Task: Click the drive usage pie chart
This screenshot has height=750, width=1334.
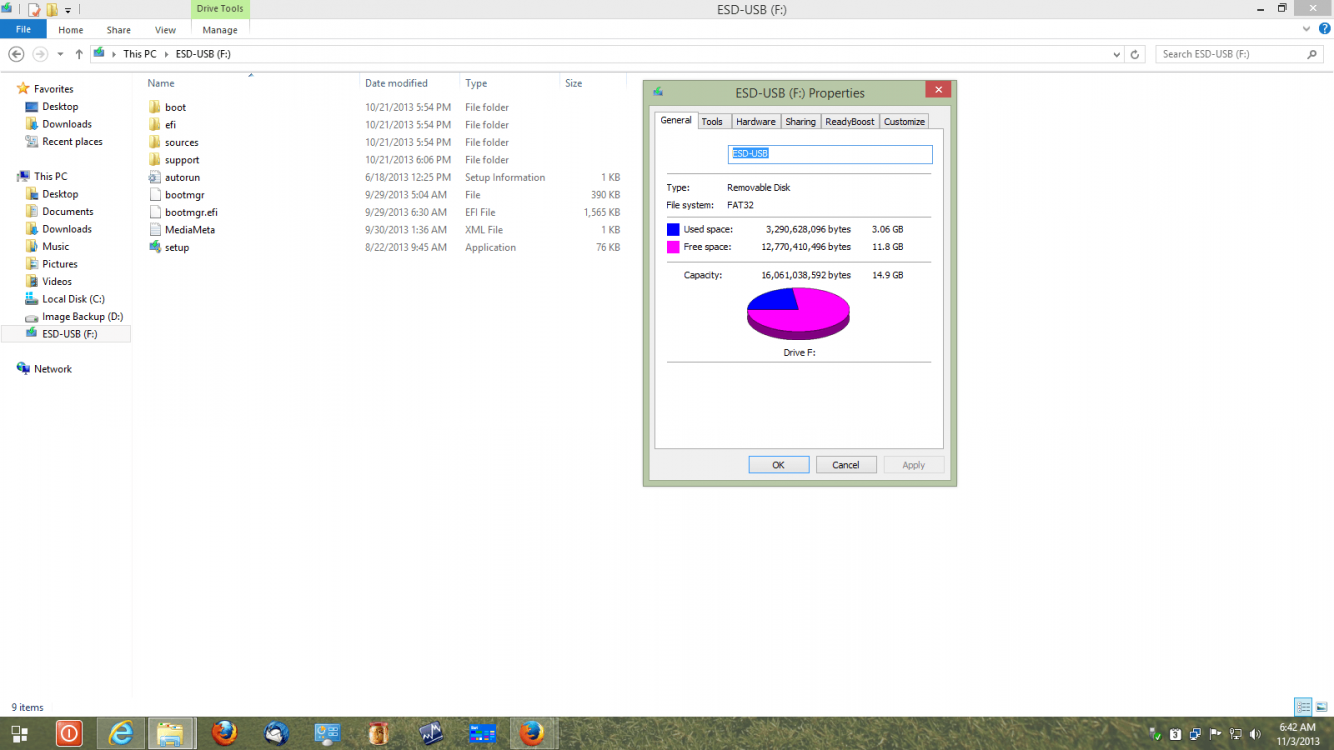Action: tap(798, 314)
